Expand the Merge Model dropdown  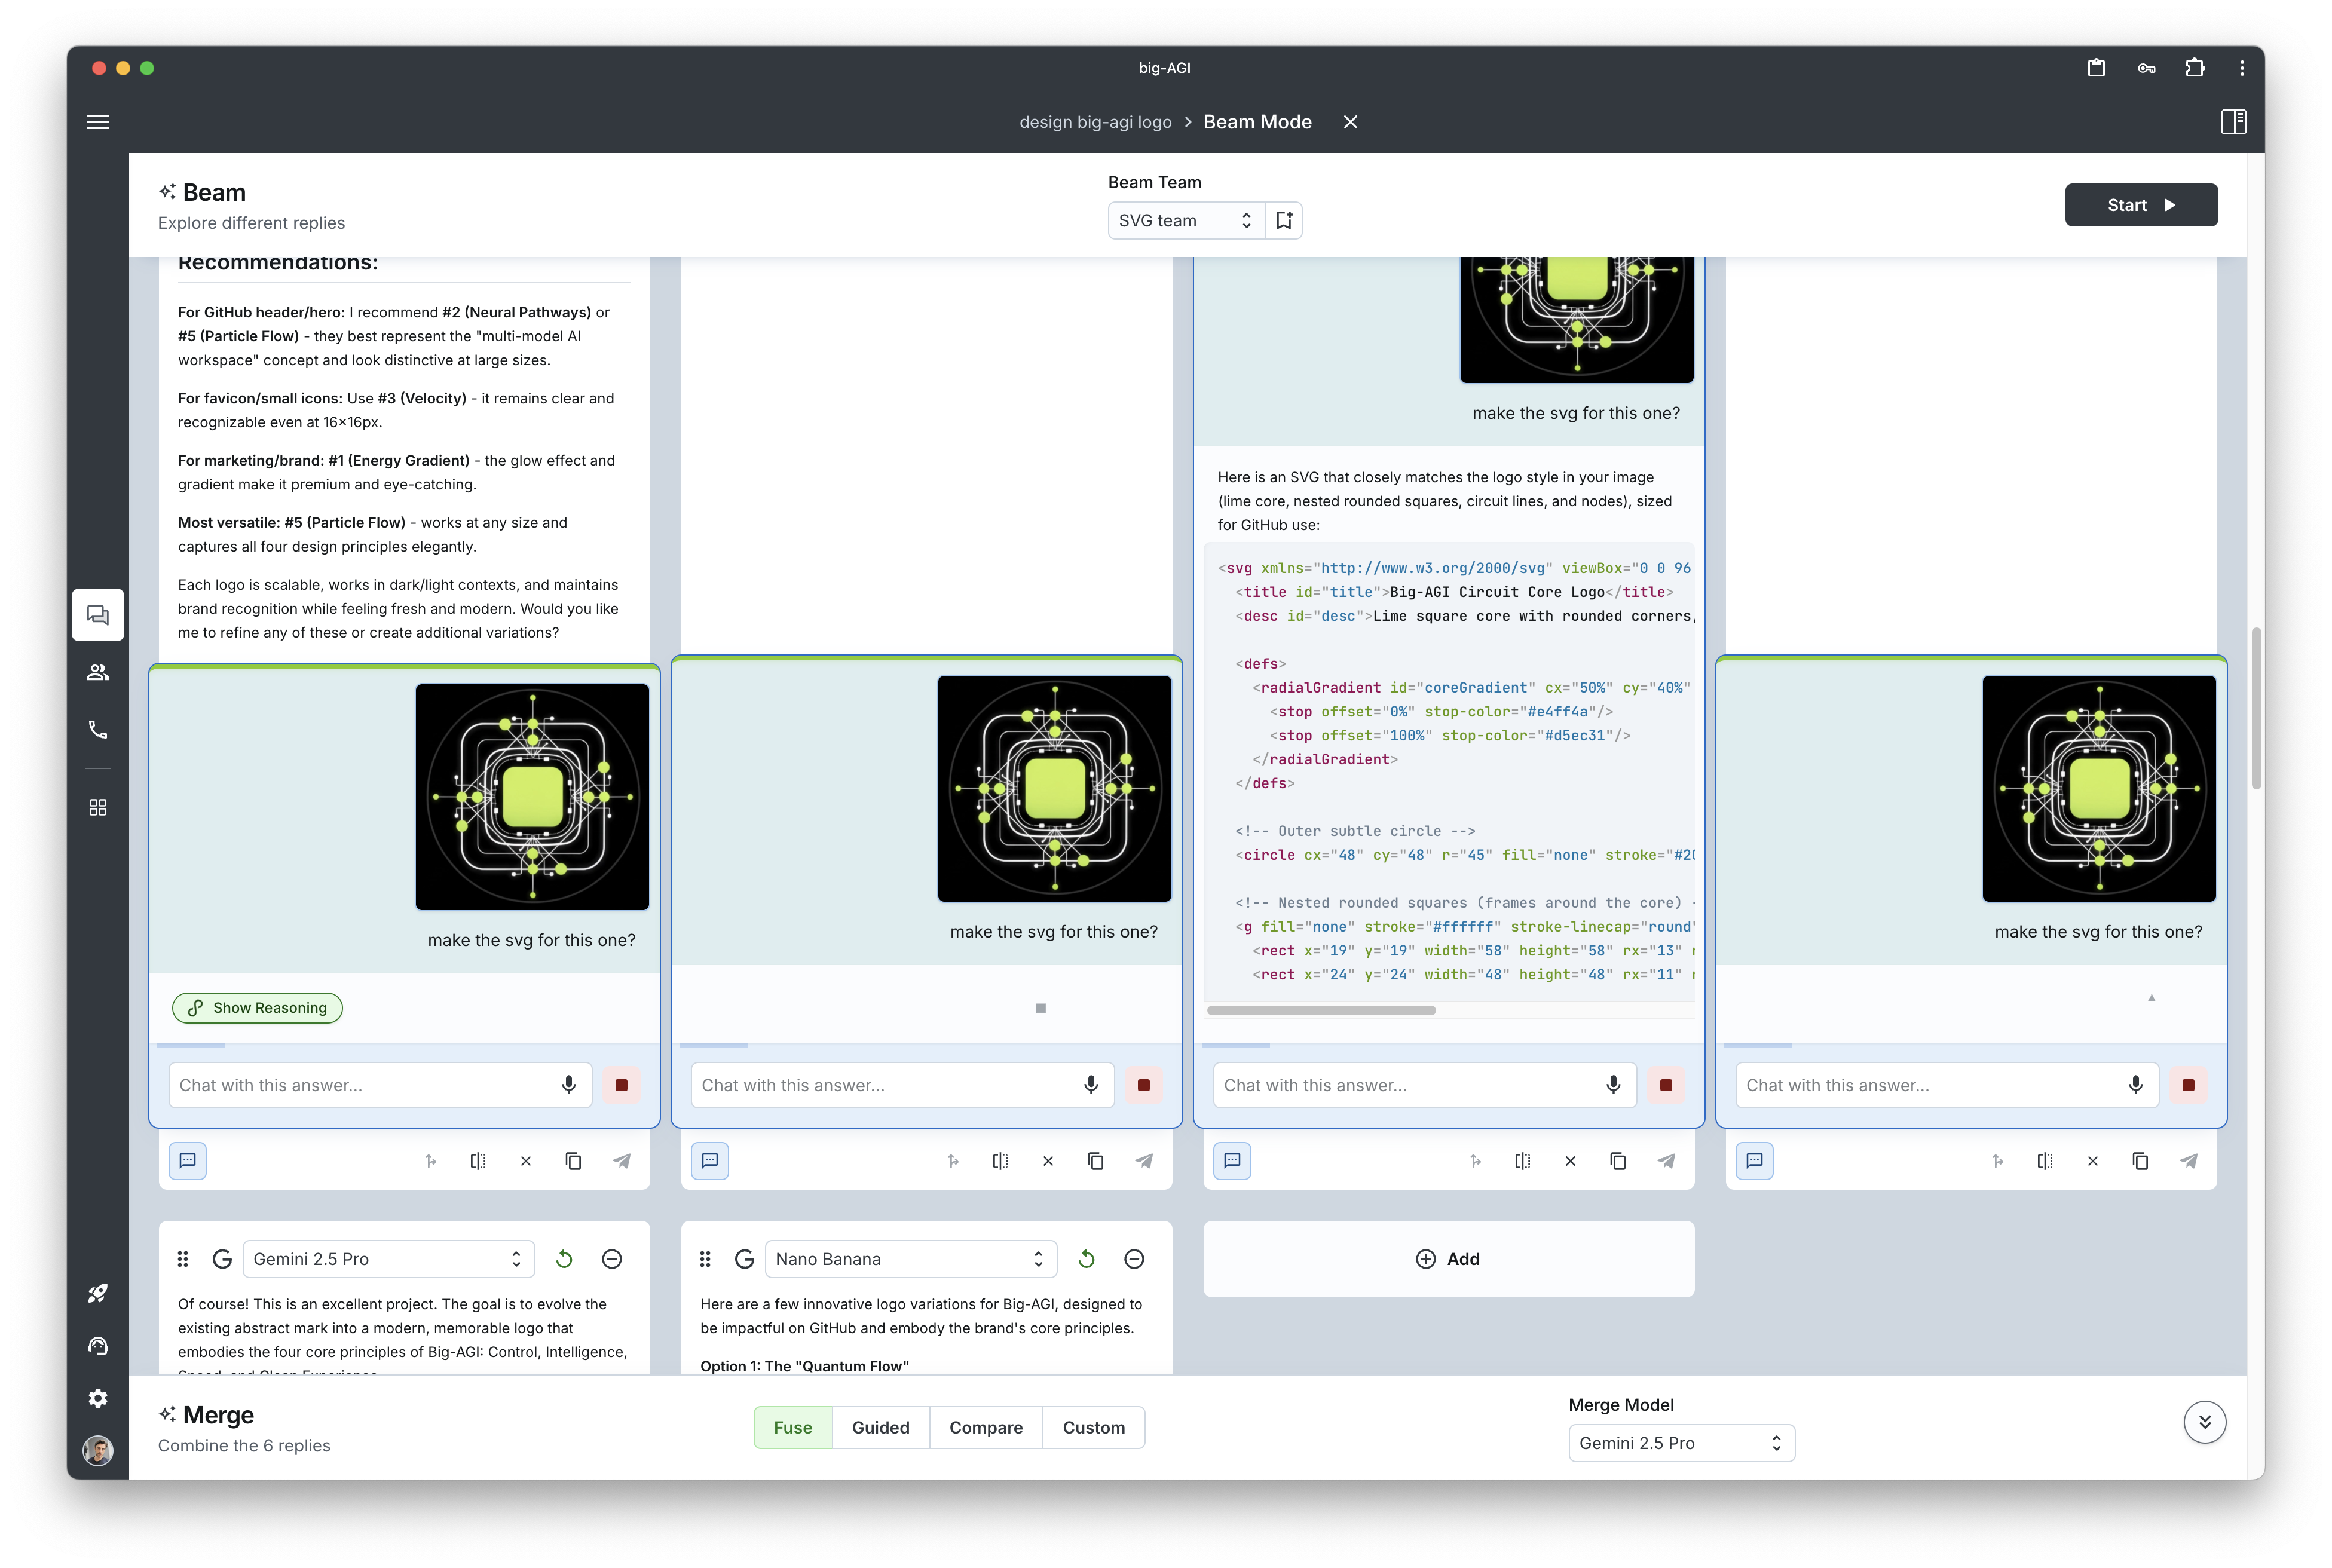tap(1681, 1443)
